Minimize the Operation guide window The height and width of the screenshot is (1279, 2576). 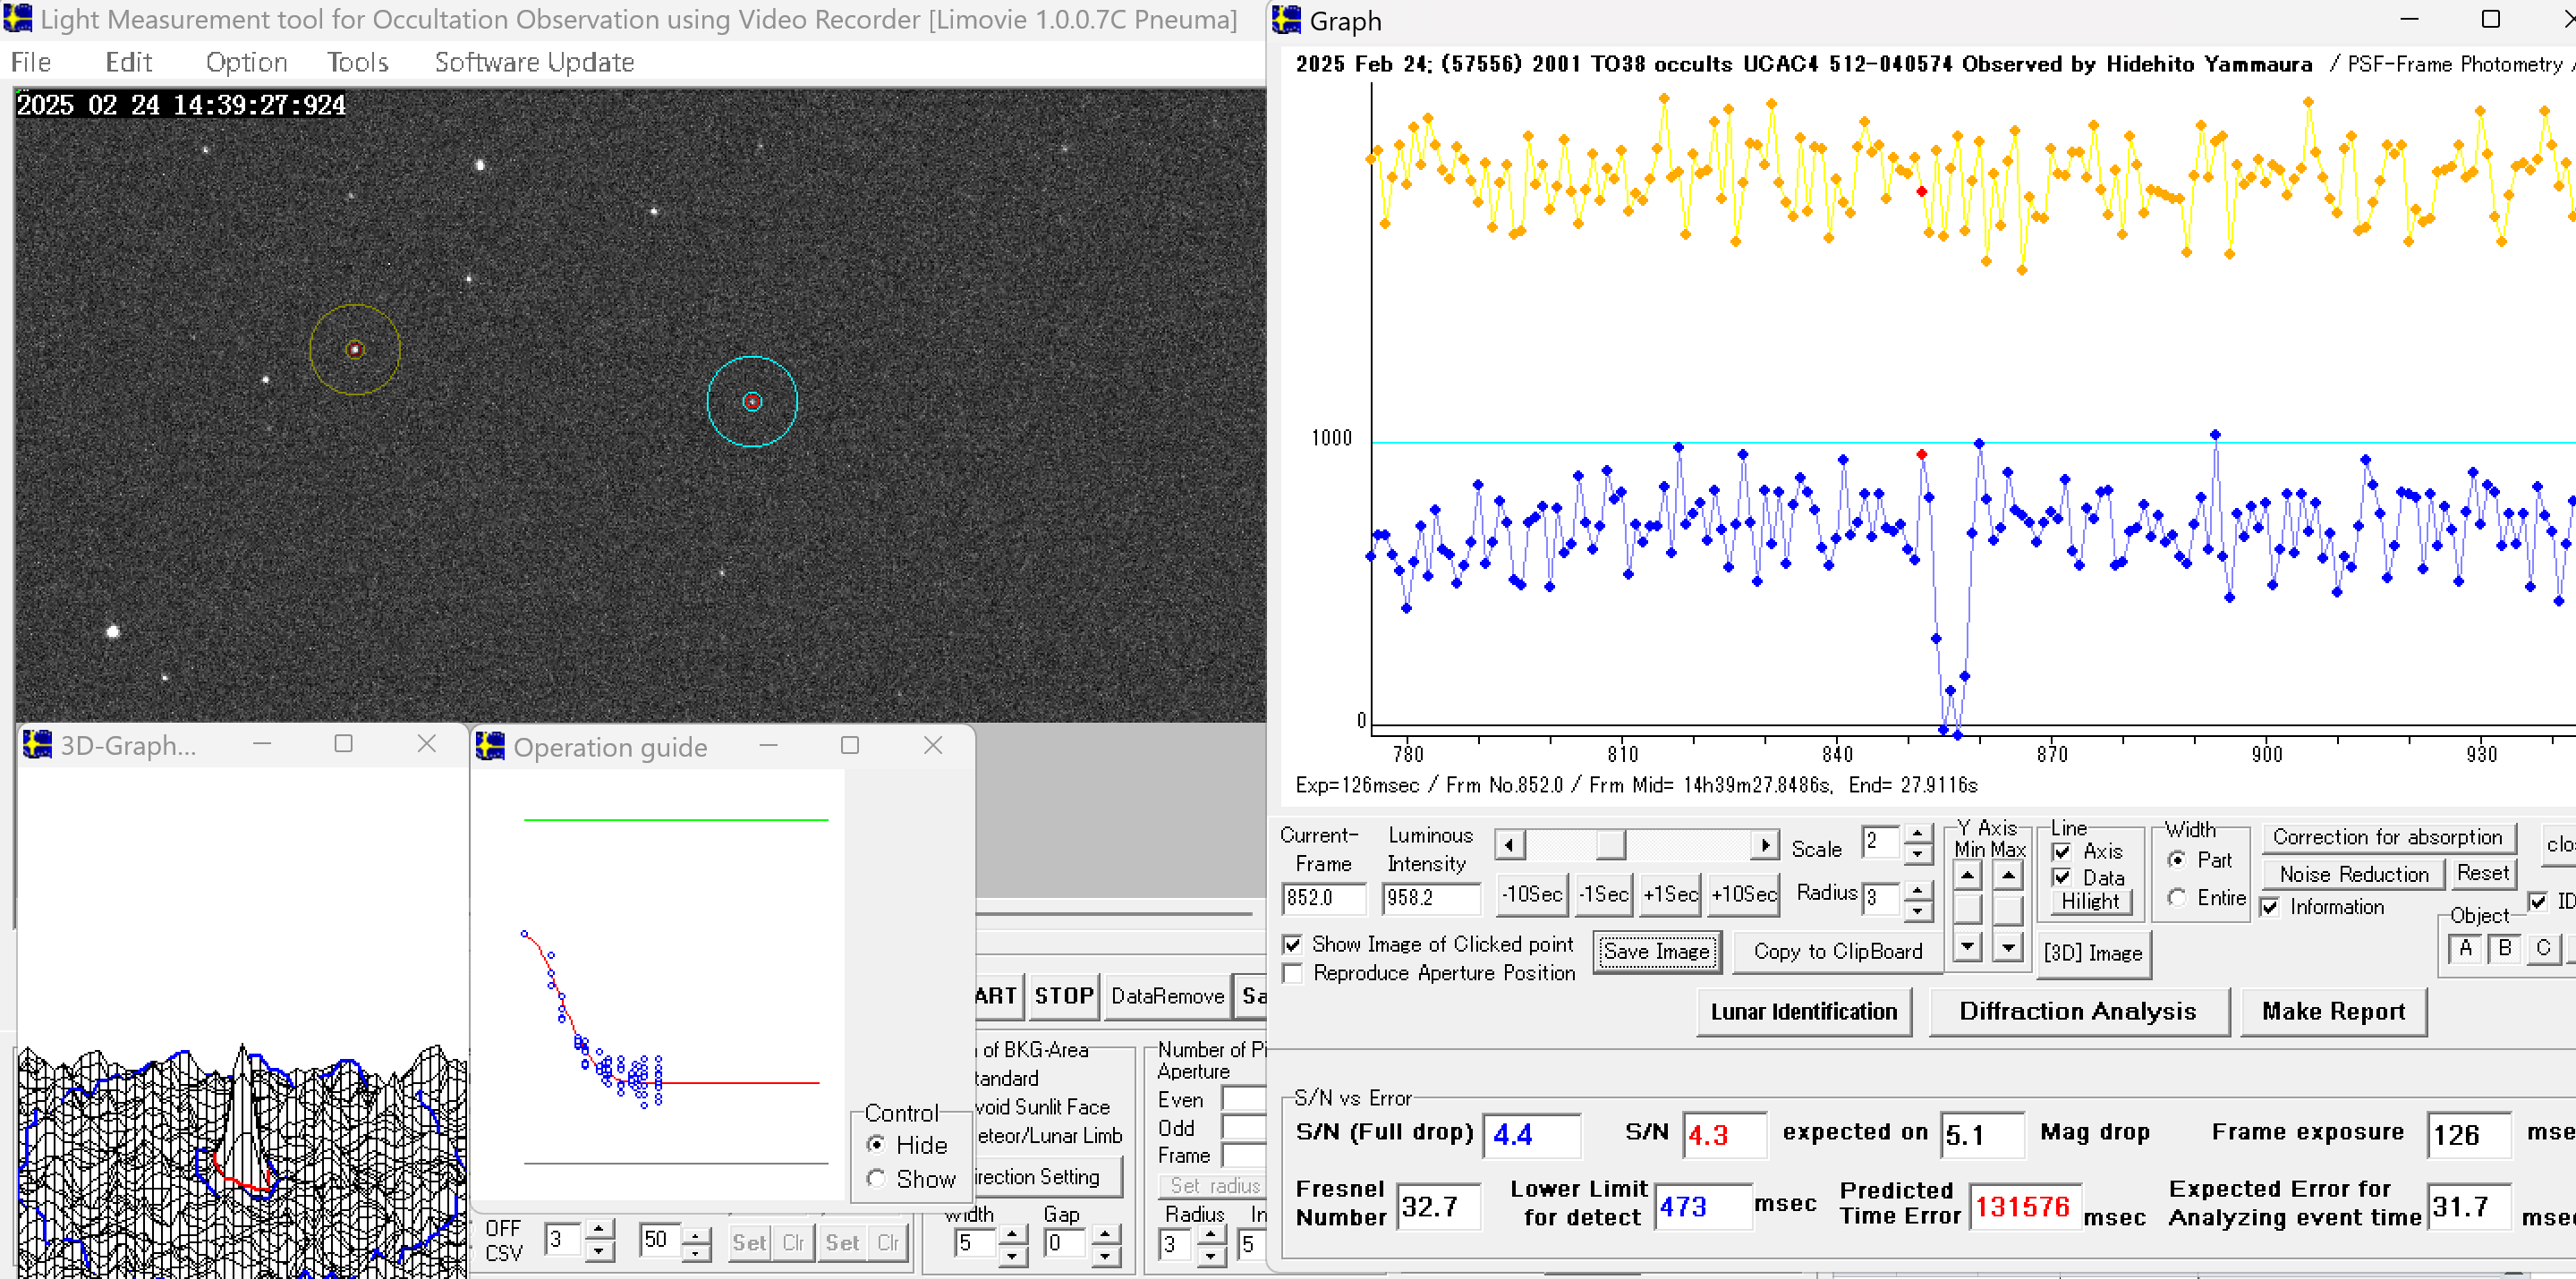[768, 745]
